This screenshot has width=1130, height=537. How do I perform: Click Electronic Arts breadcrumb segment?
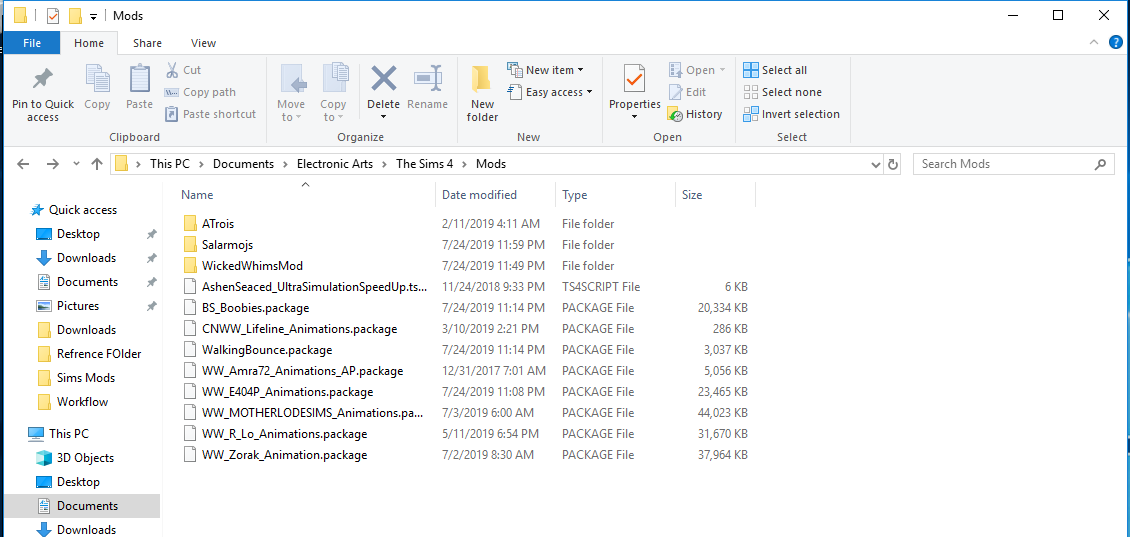334,164
